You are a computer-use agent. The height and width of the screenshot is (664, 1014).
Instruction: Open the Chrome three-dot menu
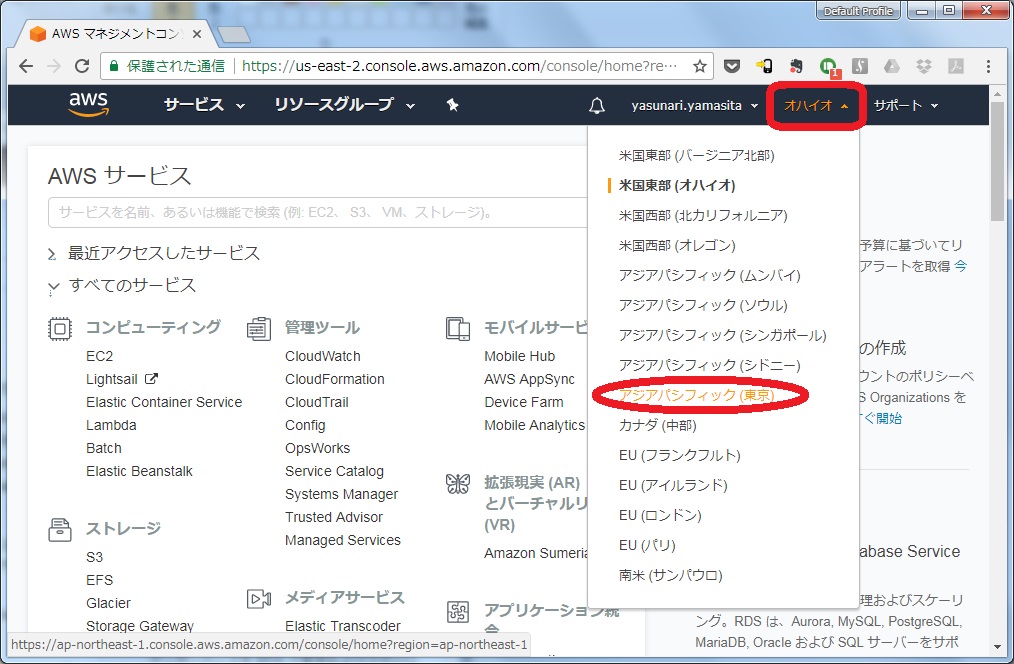[988, 66]
